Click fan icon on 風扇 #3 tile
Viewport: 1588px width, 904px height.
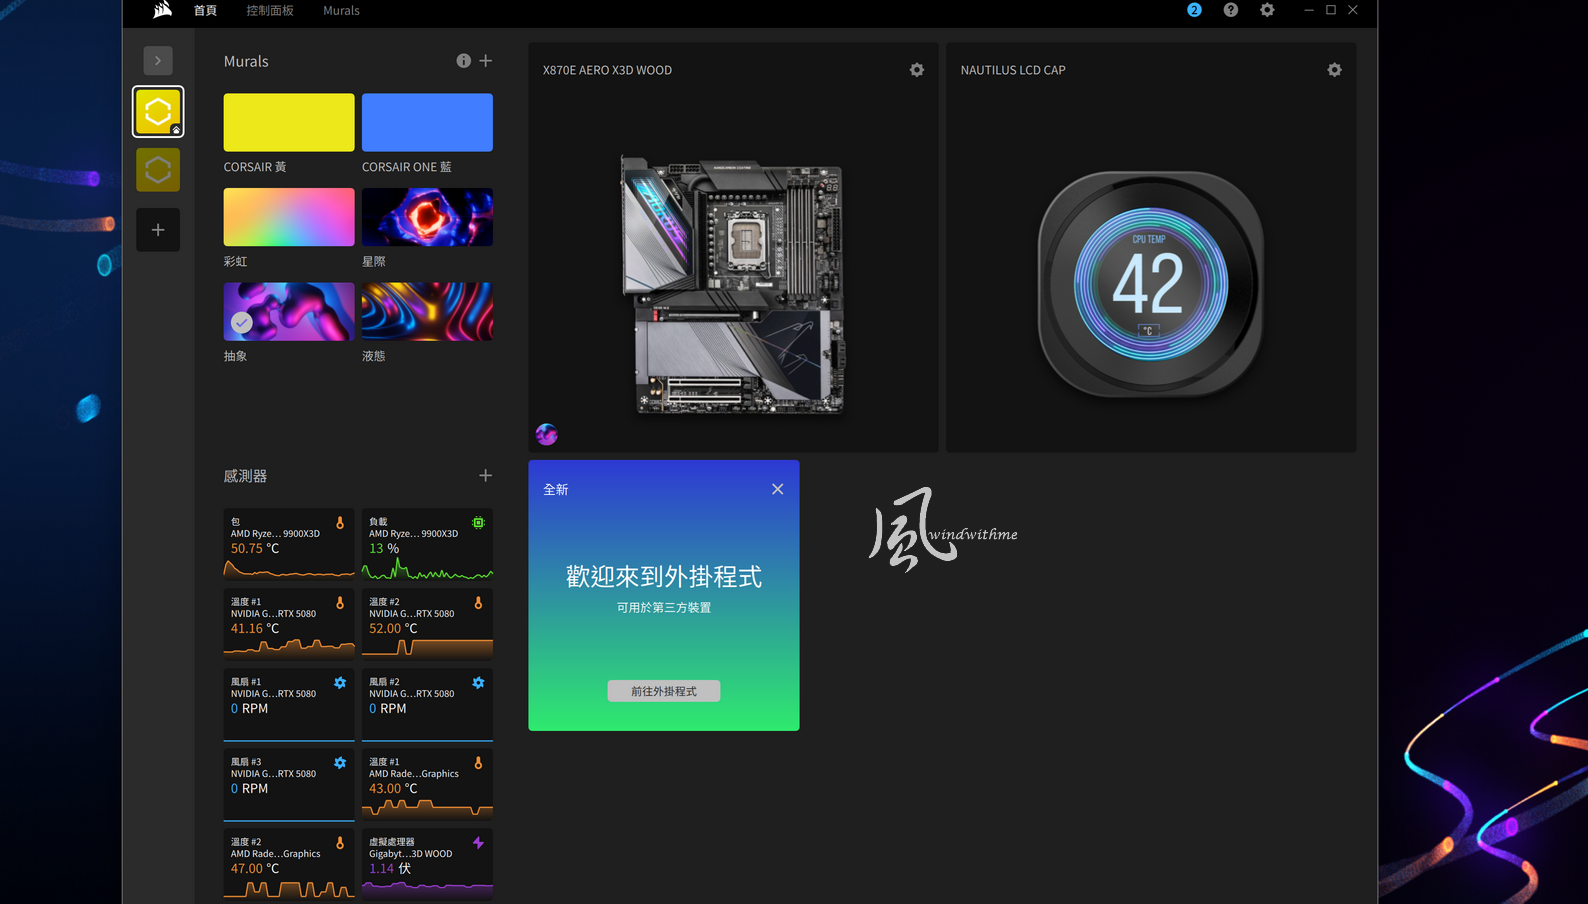coord(340,763)
